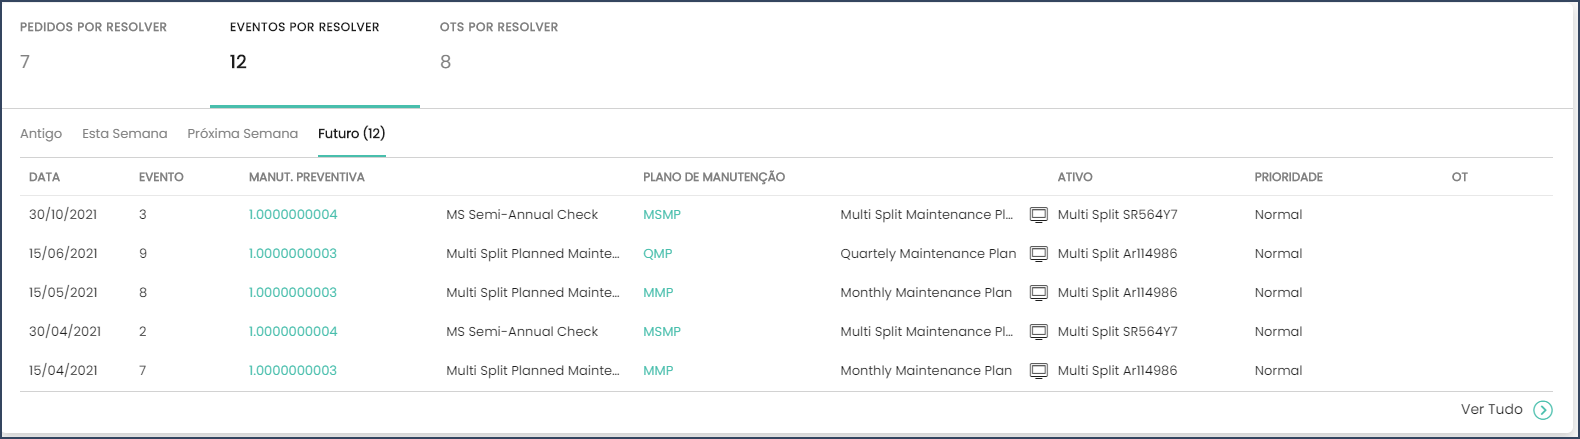Open preventive maintenance 1.0000000003 for event 9
Viewport: 1580px width, 439px height.
coord(293,254)
